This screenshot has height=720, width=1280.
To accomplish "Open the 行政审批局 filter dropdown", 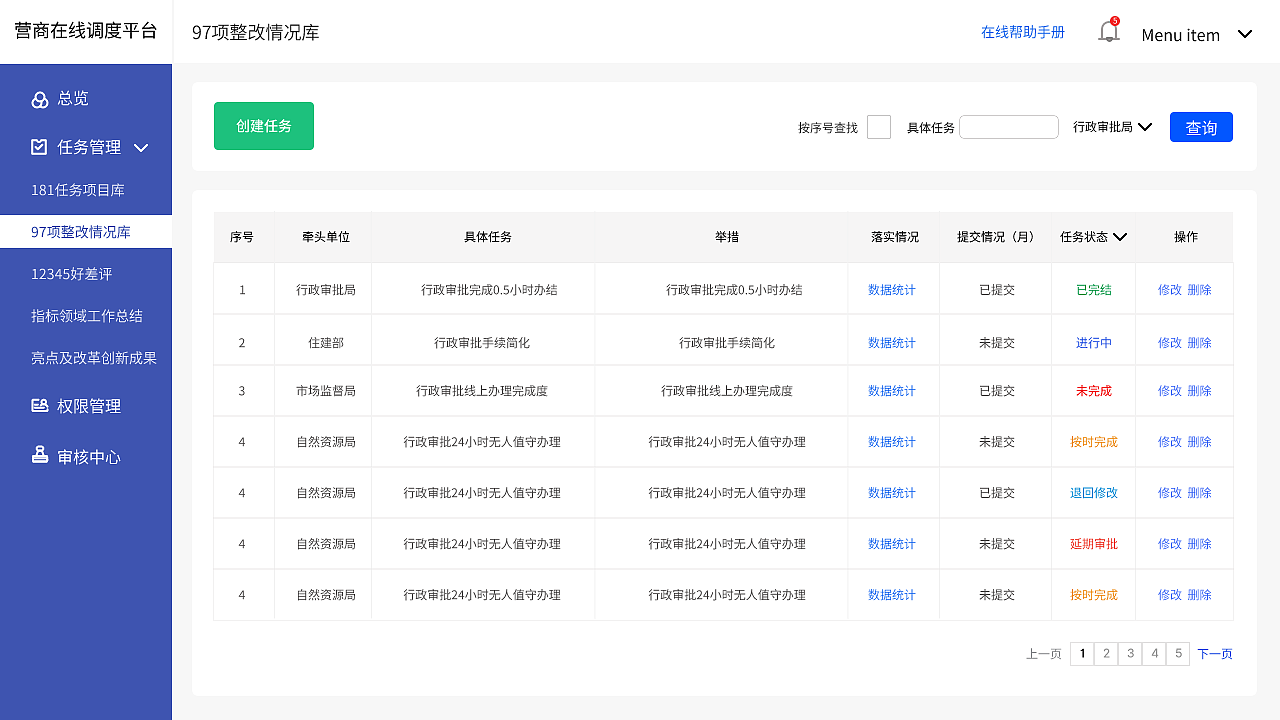I will pos(1113,127).
